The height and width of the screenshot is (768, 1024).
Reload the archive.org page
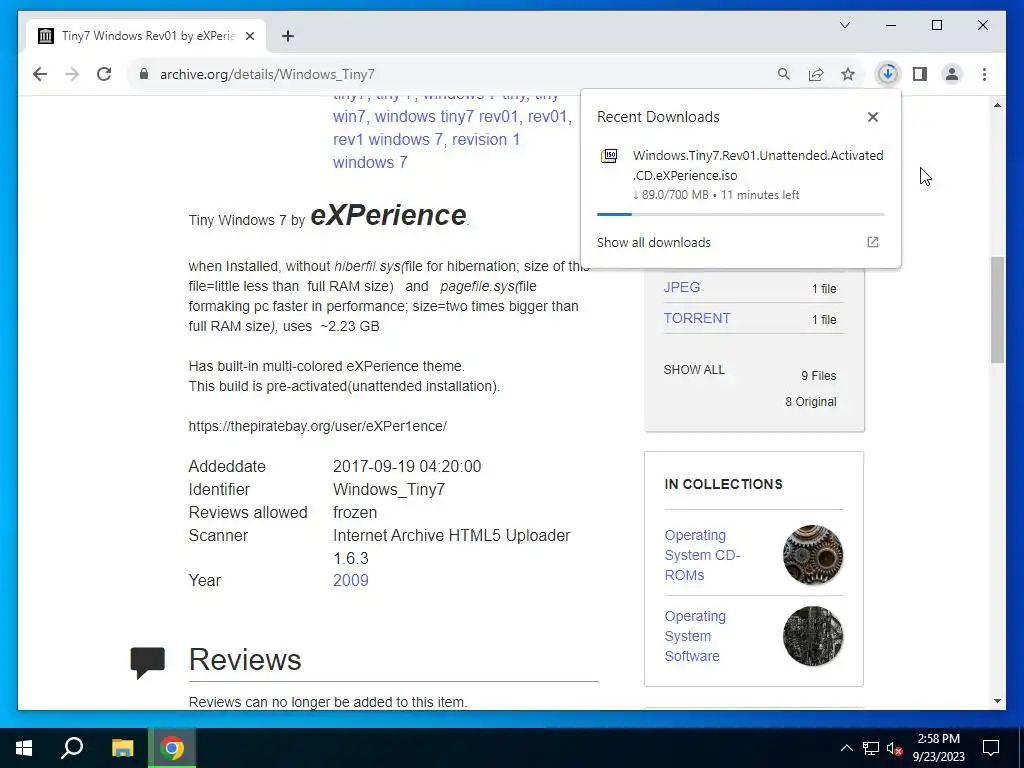click(x=104, y=74)
